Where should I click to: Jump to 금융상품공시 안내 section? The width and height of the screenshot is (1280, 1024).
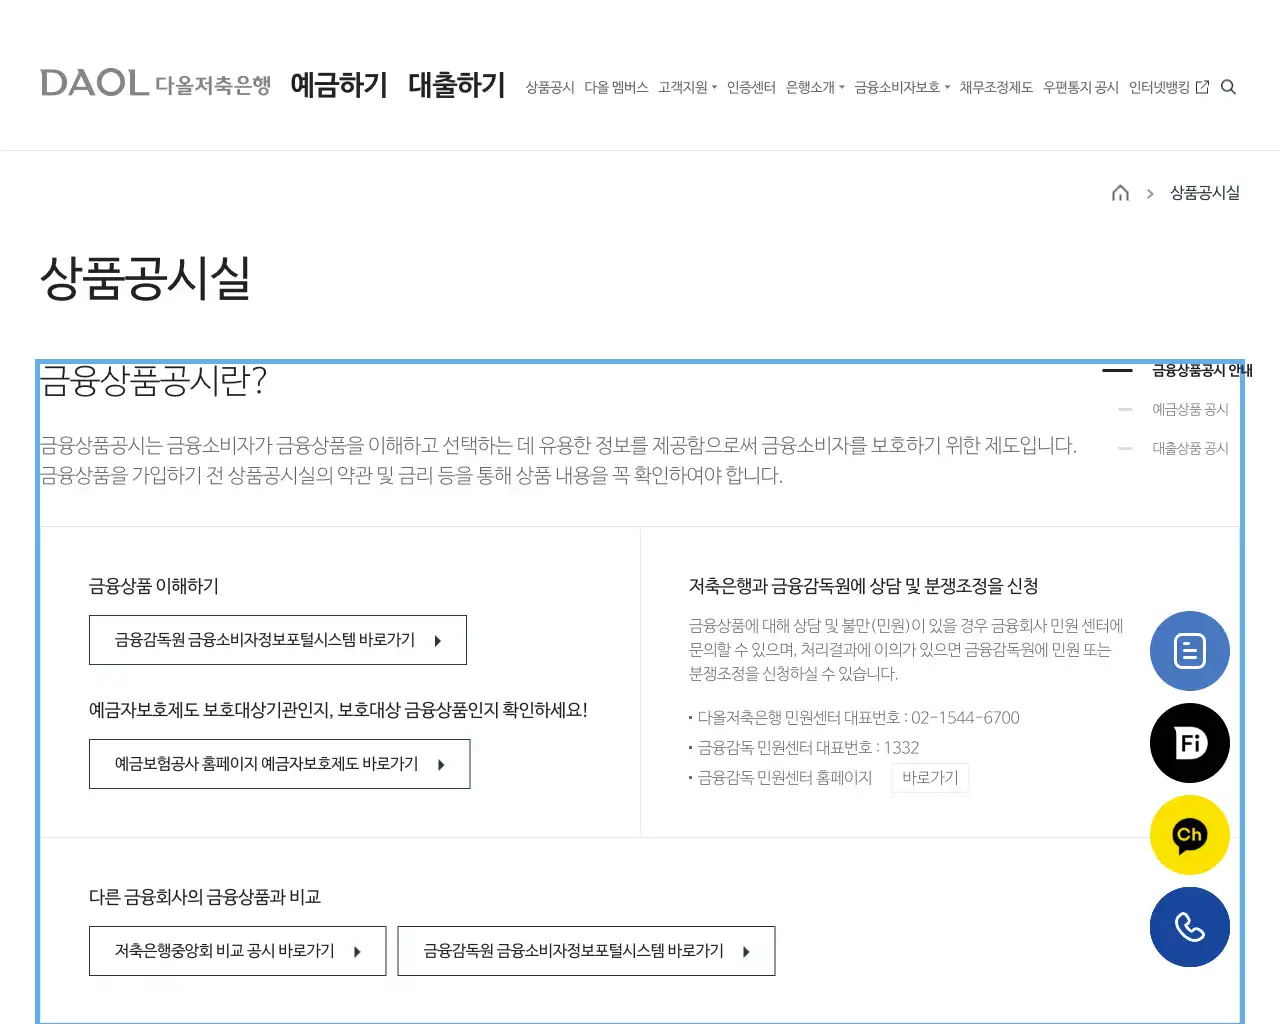pos(1202,370)
